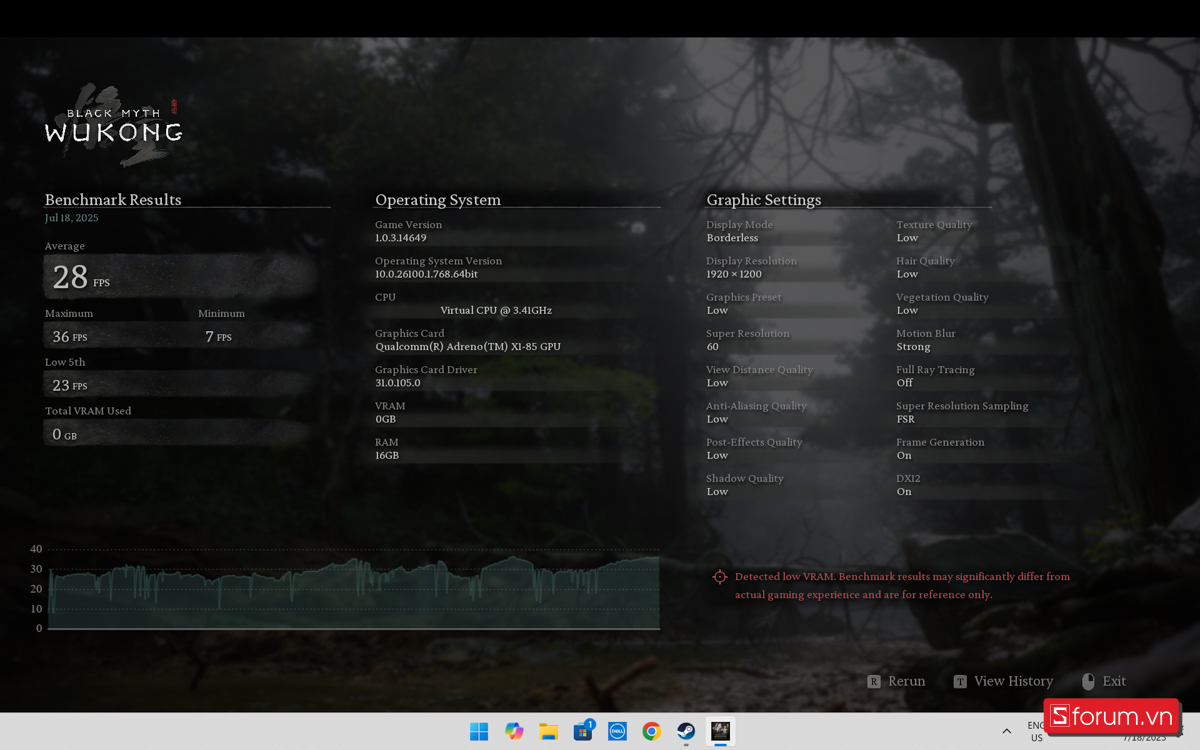
Task: Click the Post-Effects Quality "Low" value
Action: click(x=717, y=455)
